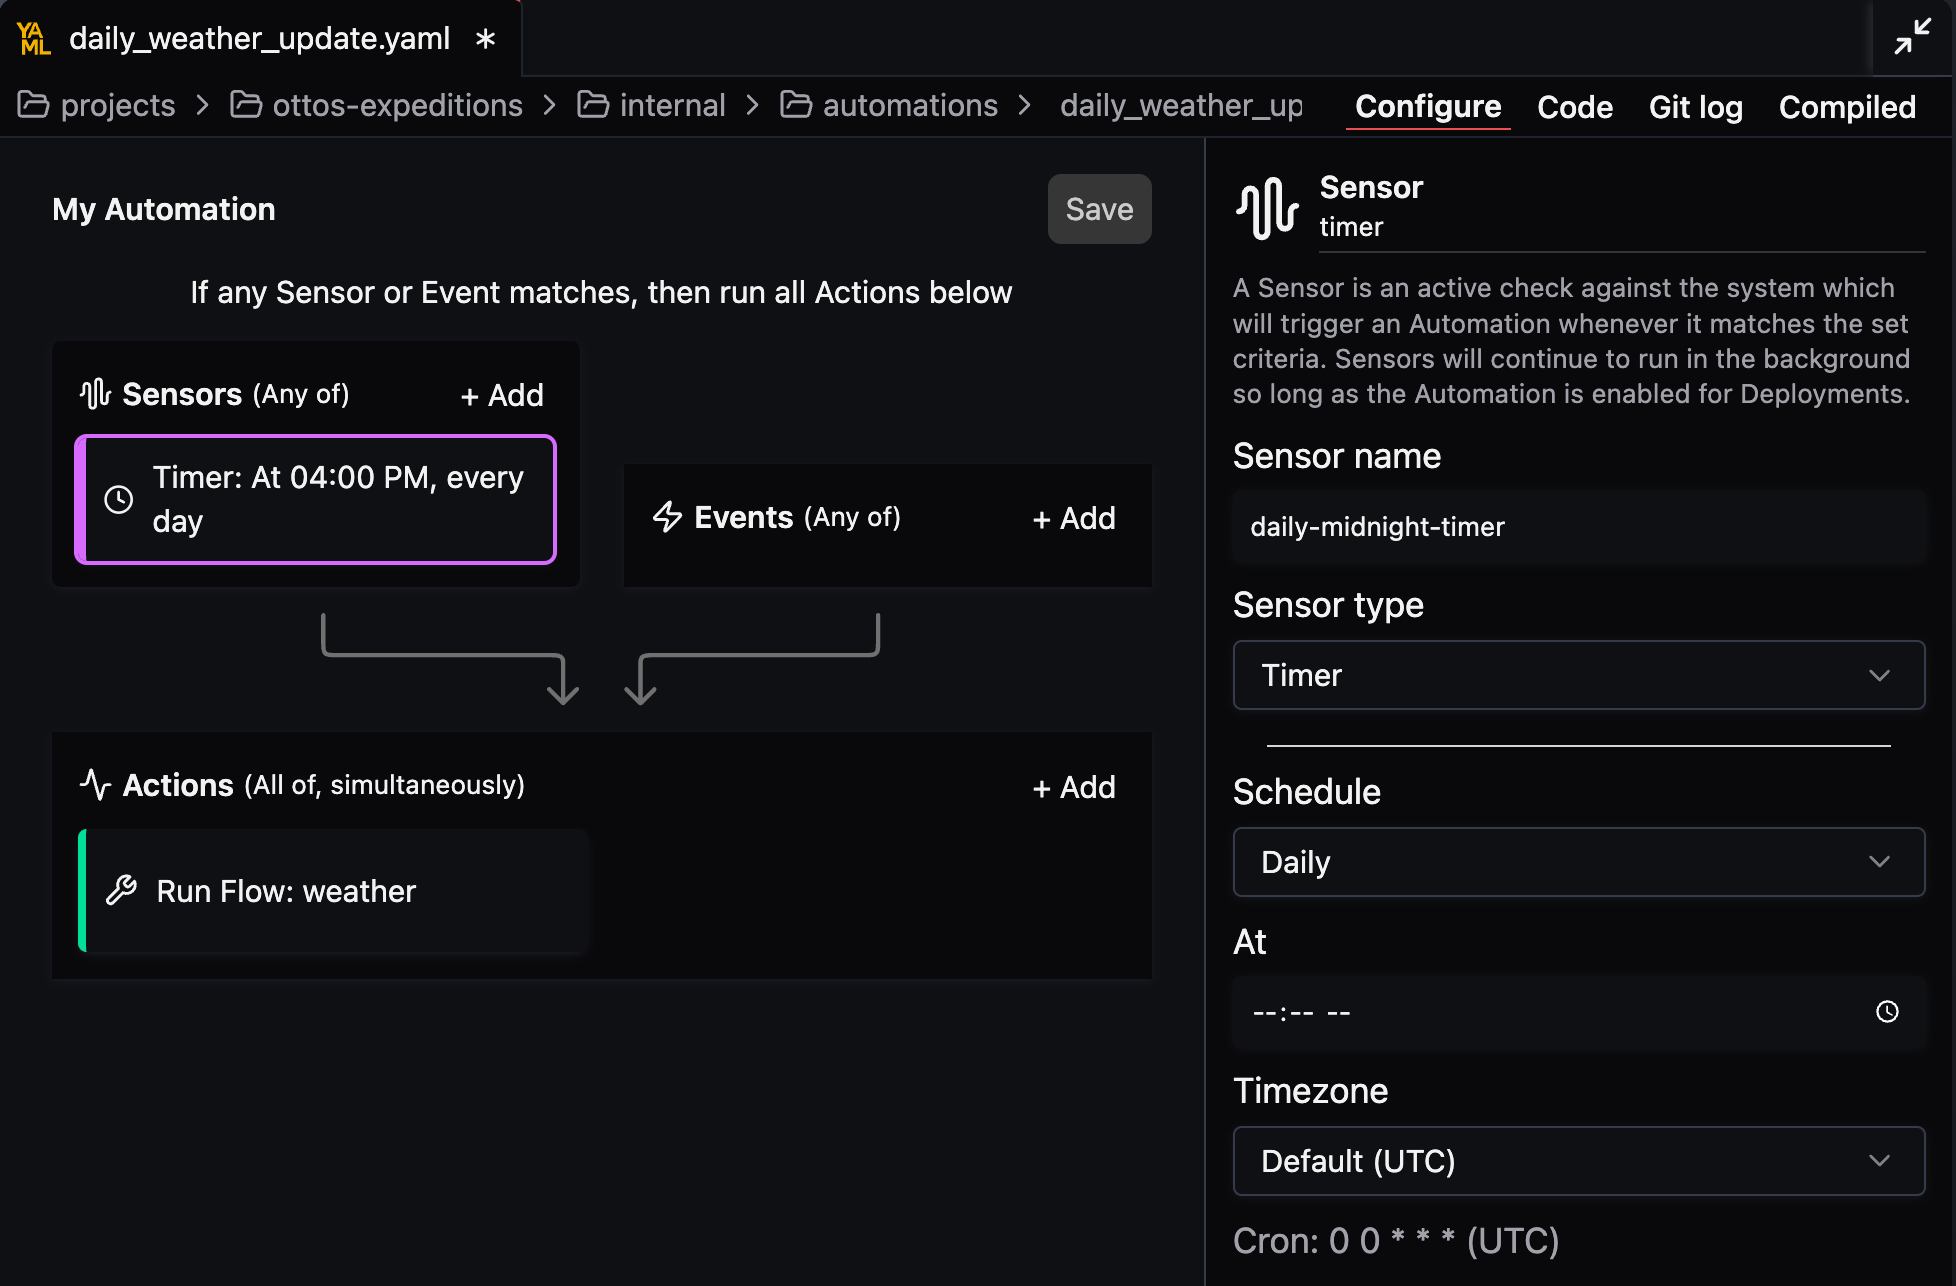Open the Schedule Daily dropdown
Viewport: 1956px width, 1286px height.
(x=1578, y=862)
